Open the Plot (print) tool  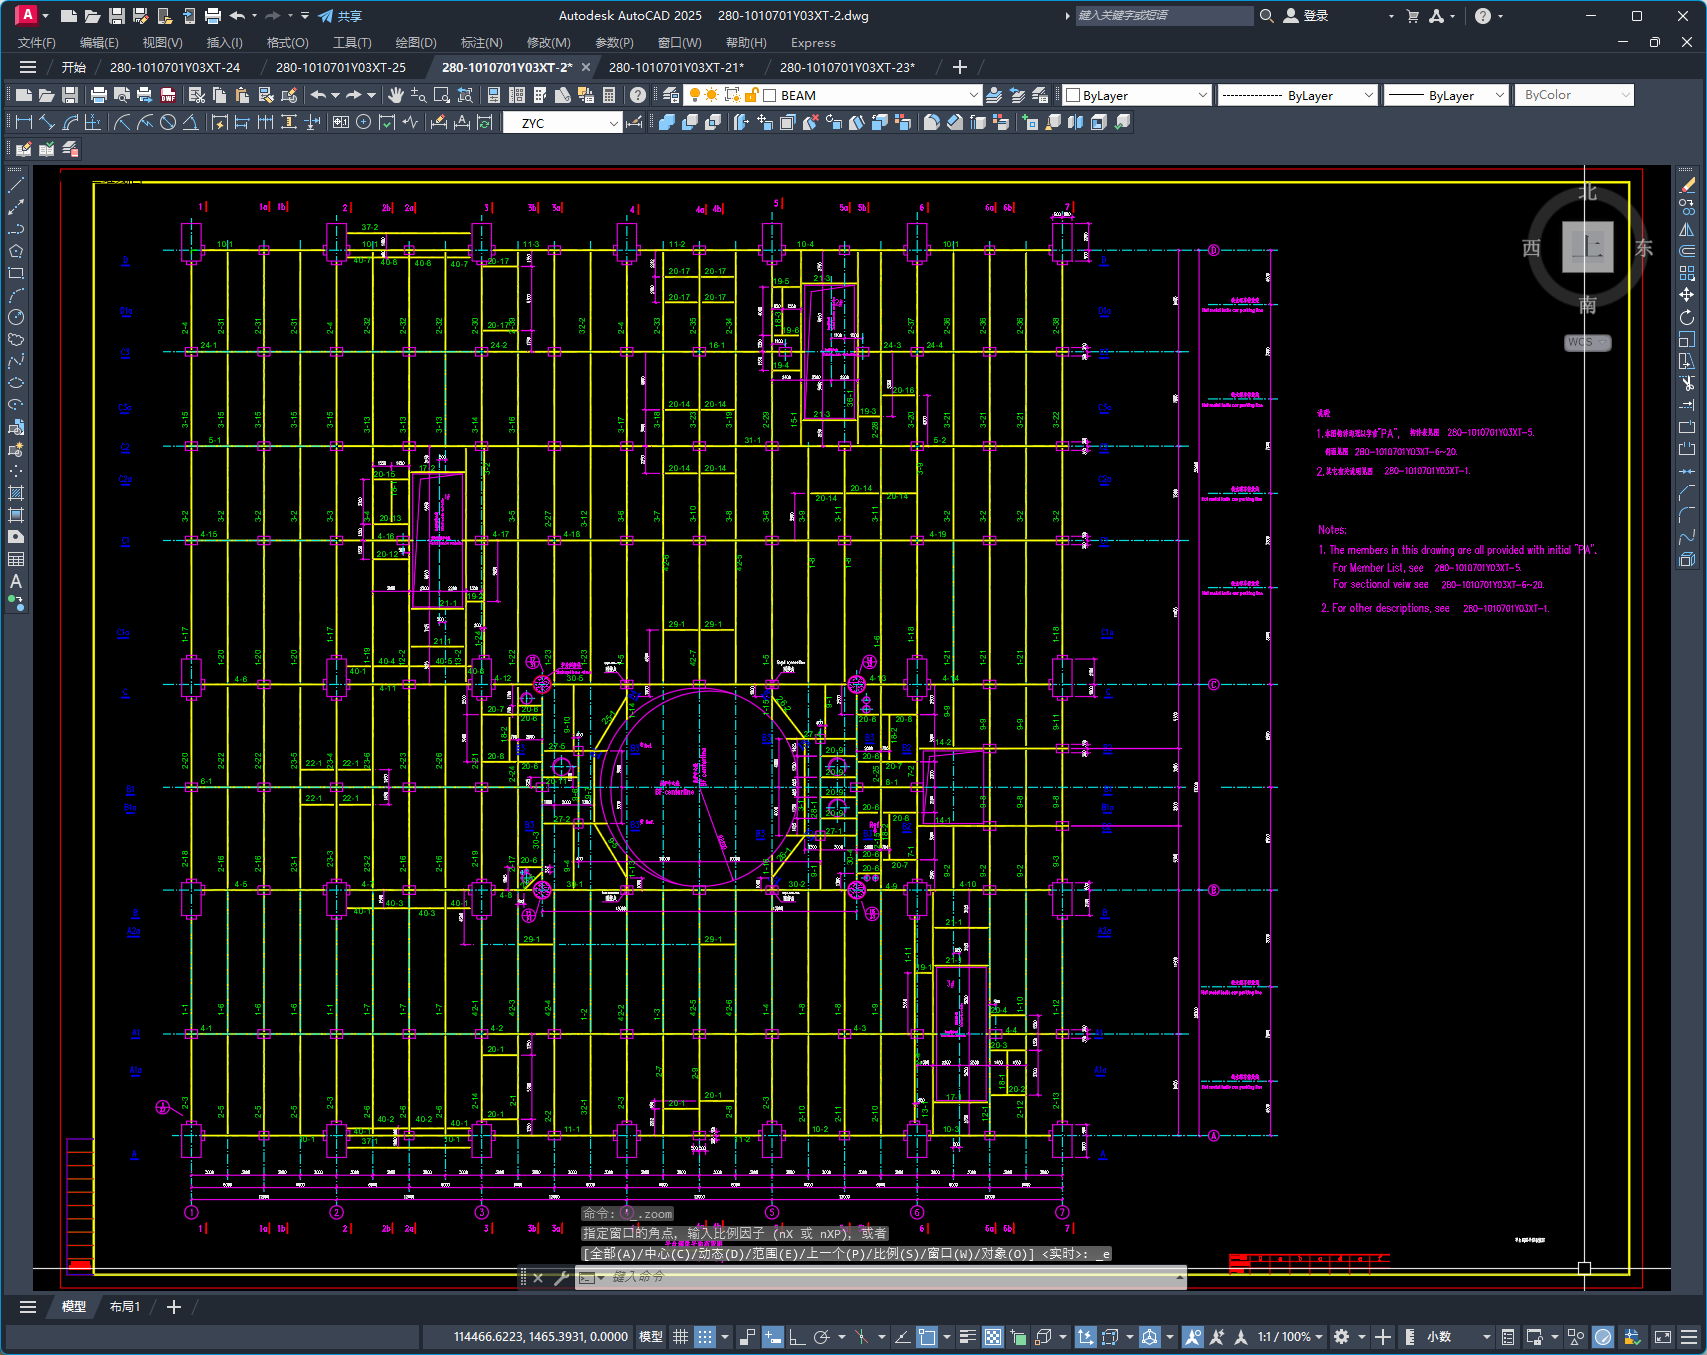[x=98, y=95]
